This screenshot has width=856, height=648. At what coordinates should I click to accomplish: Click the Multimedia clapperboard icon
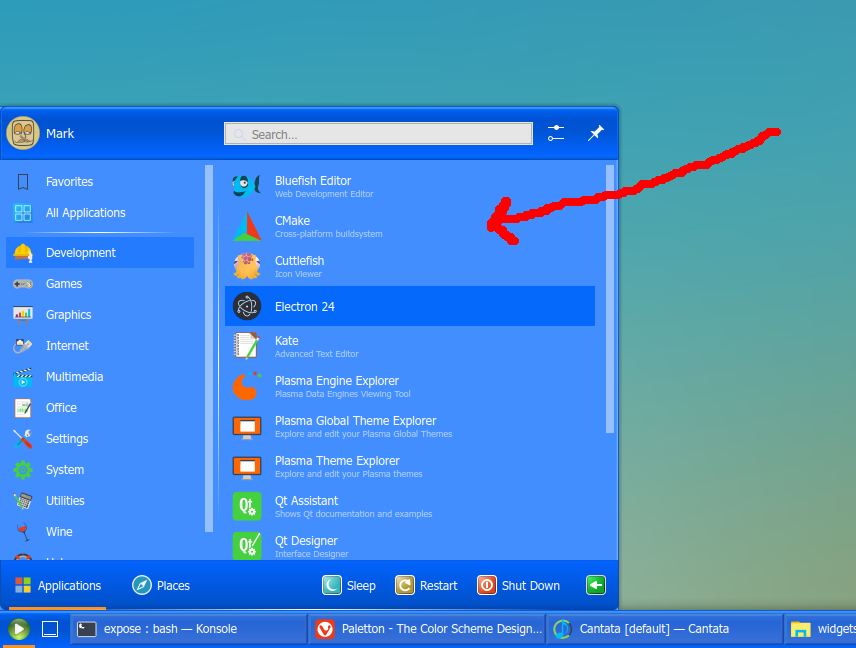click(x=23, y=377)
